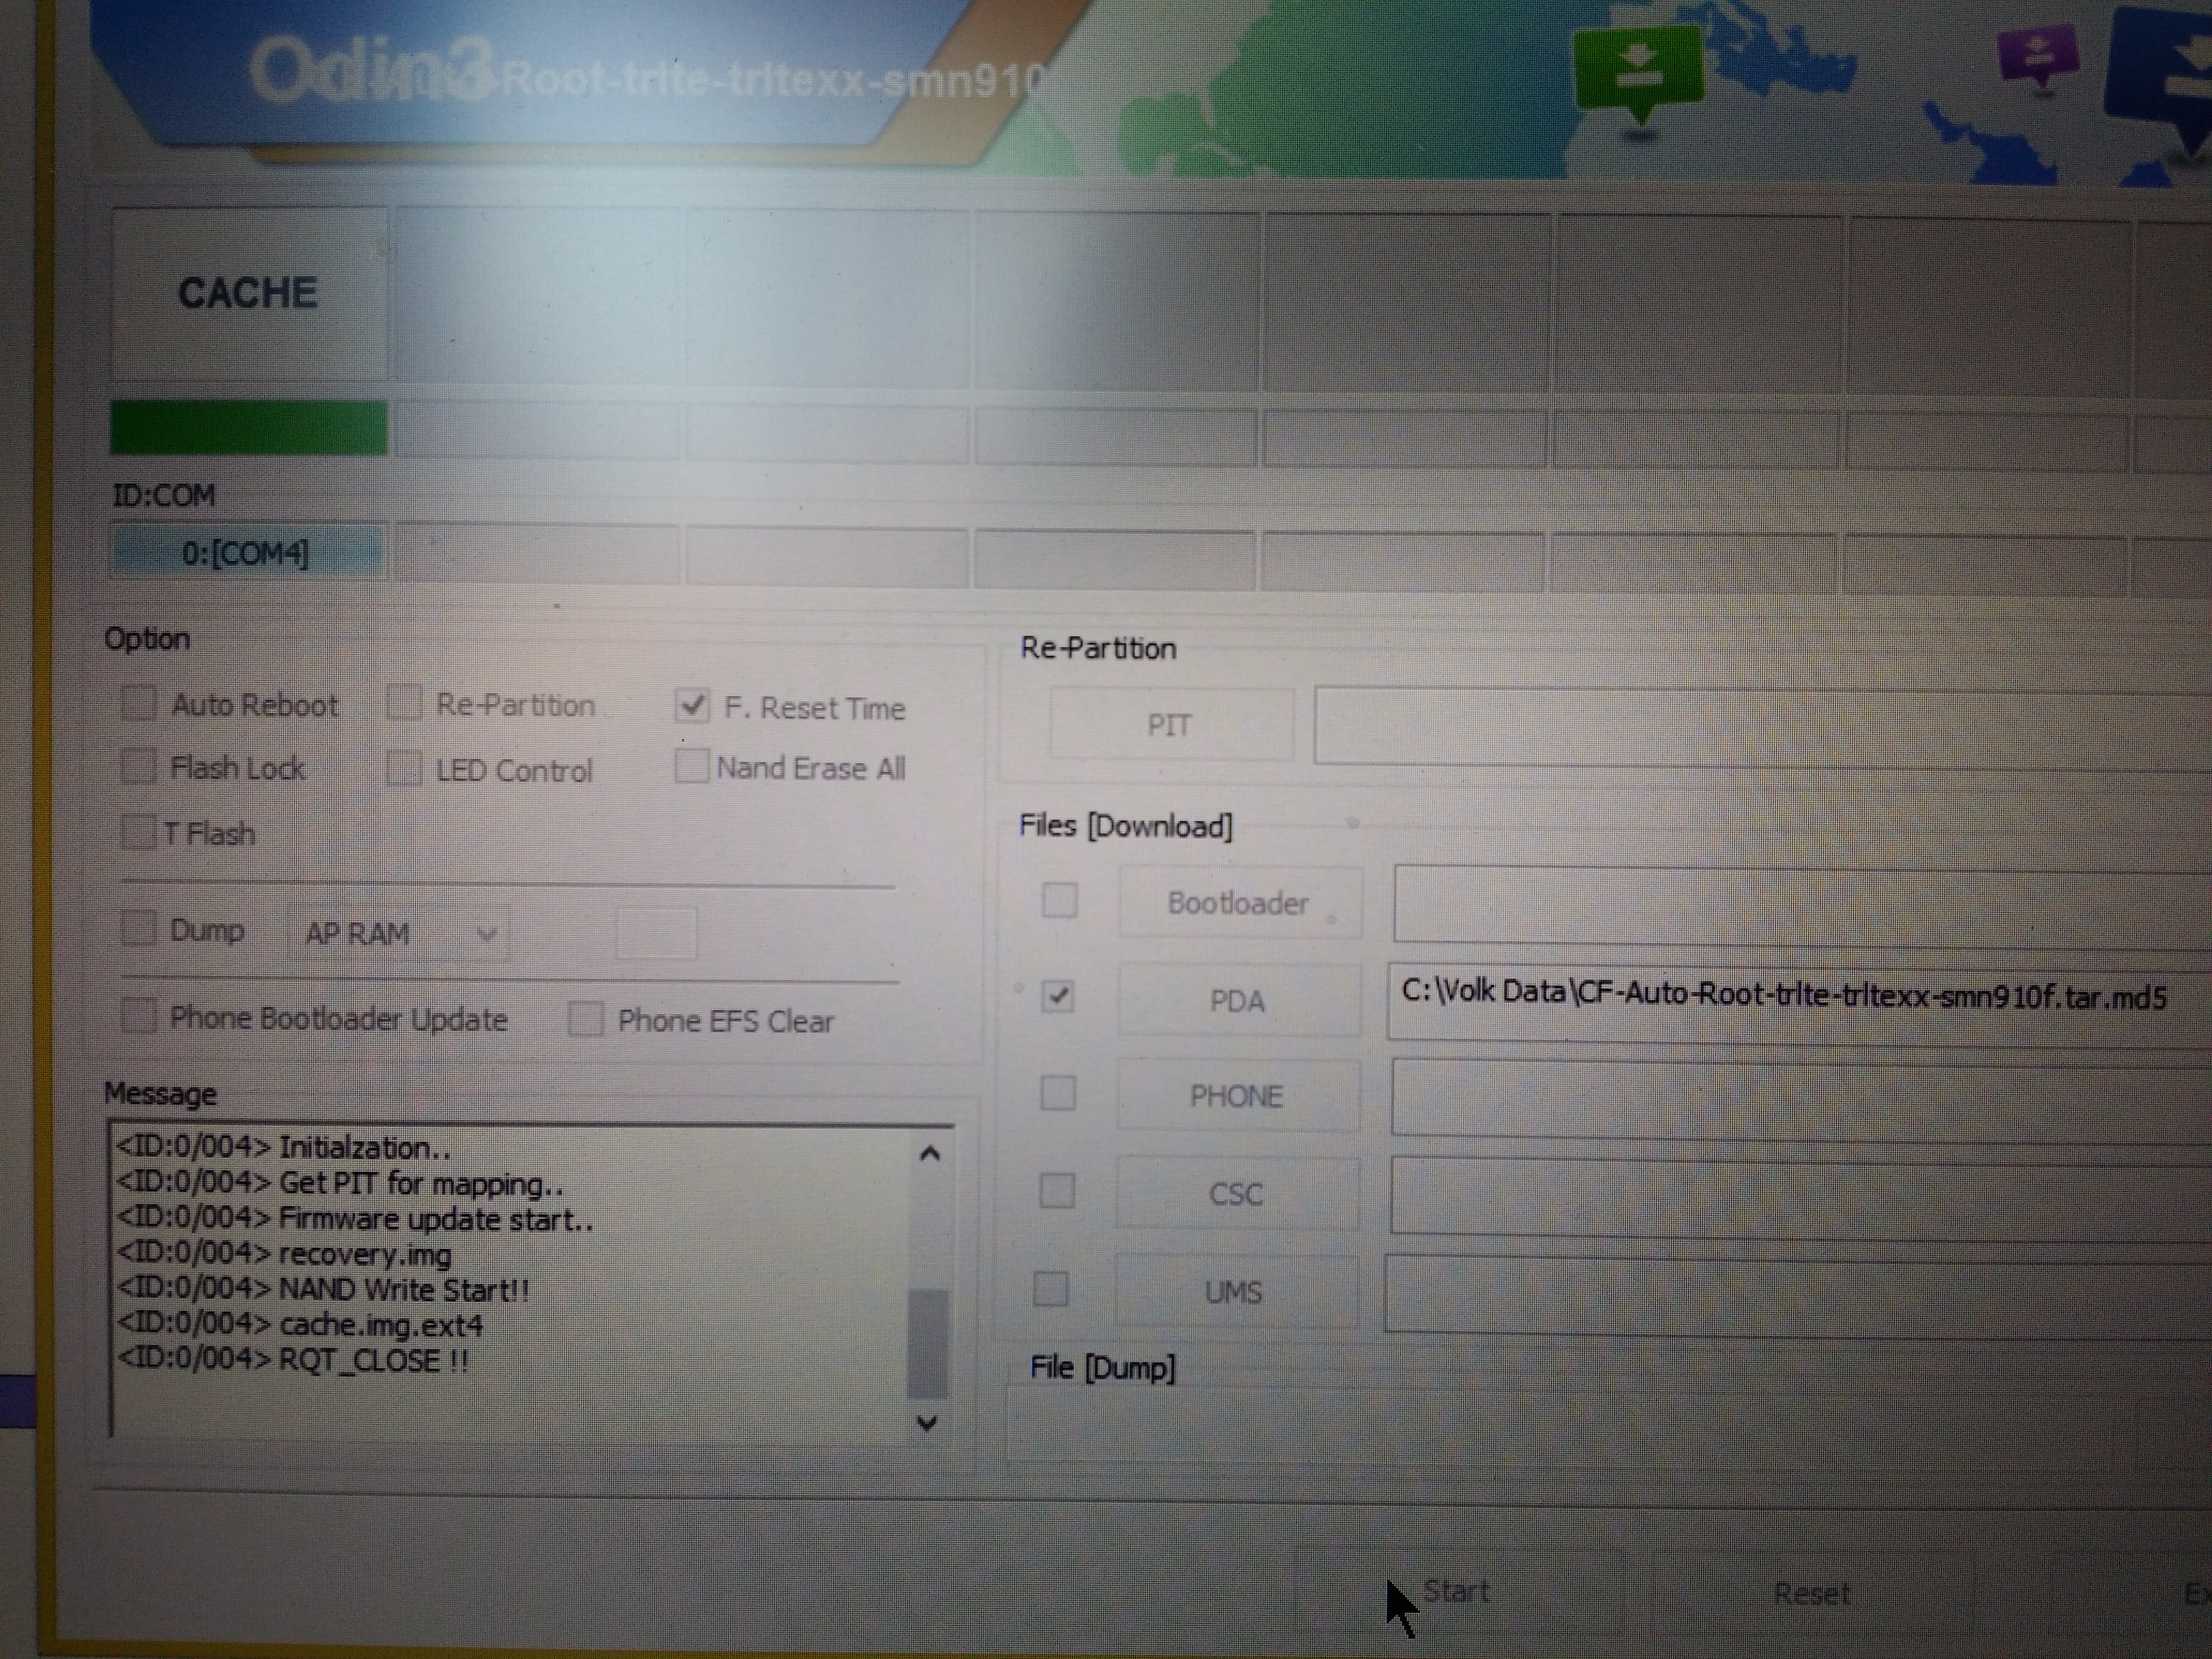Screen dimensions: 2212x1659
Task: Uncheck the F. Reset Time option
Action: (x=692, y=706)
